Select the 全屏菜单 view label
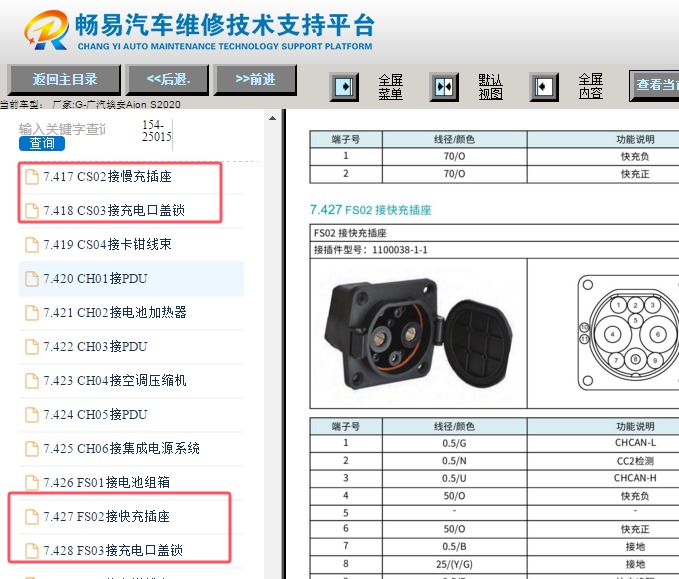The height and width of the screenshot is (579, 679). [x=391, y=87]
